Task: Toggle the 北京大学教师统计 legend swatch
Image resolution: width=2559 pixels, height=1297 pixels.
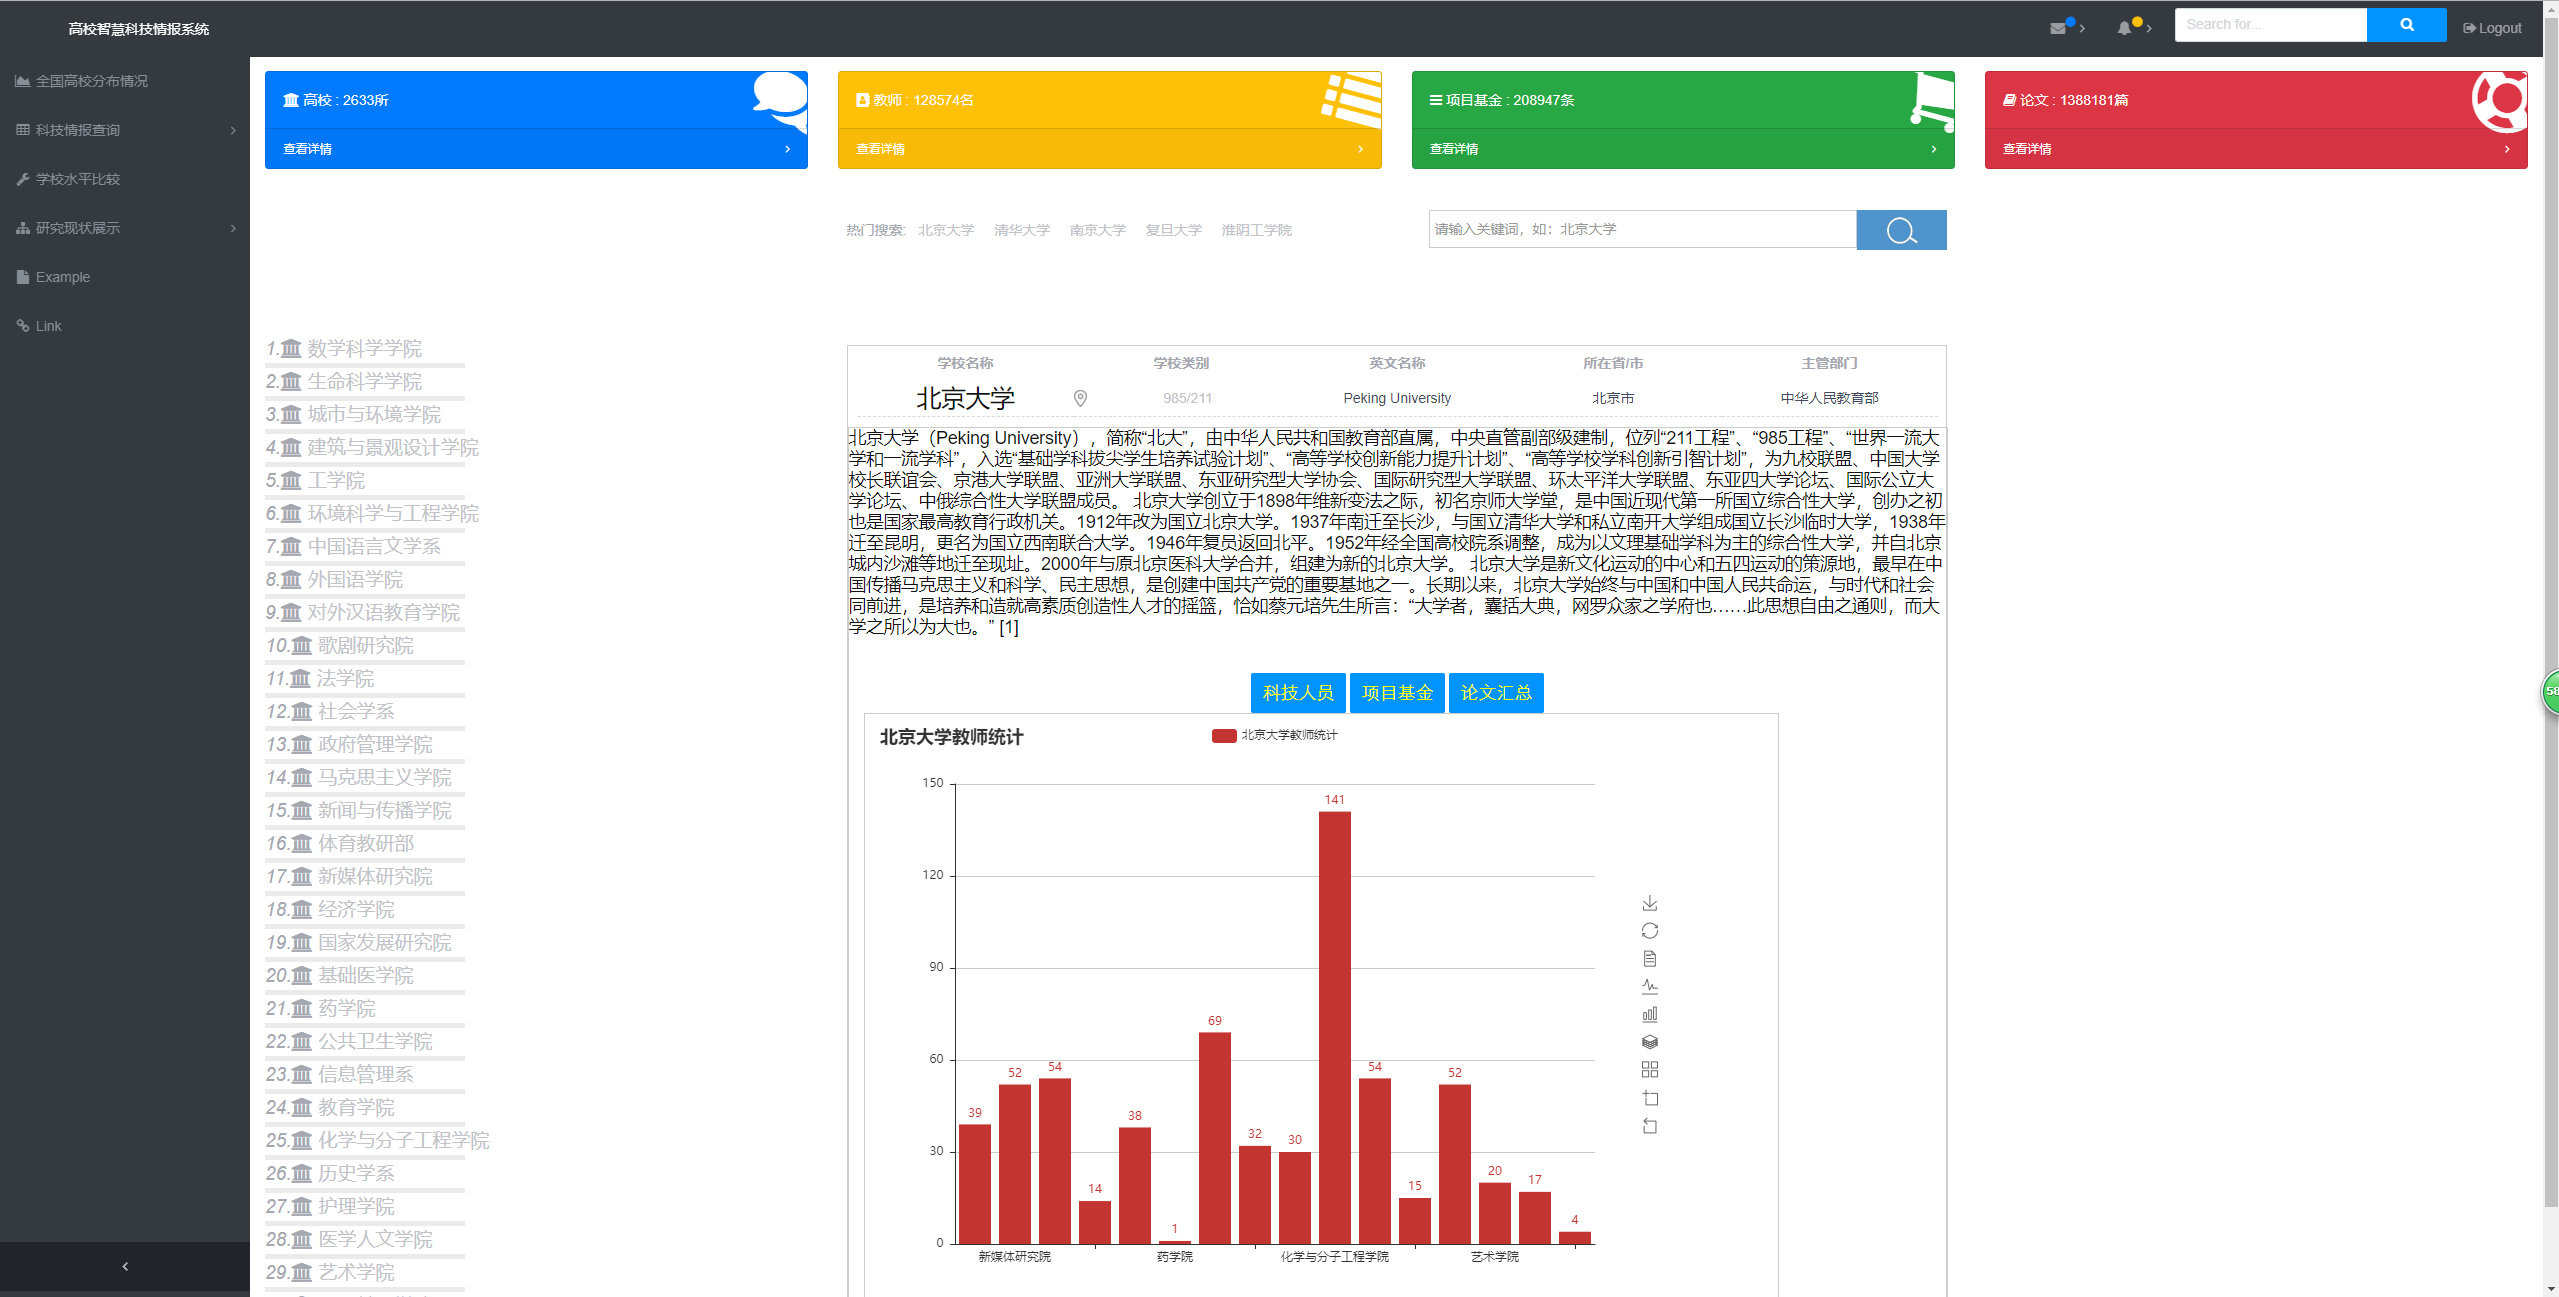Action: point(1223,735)
